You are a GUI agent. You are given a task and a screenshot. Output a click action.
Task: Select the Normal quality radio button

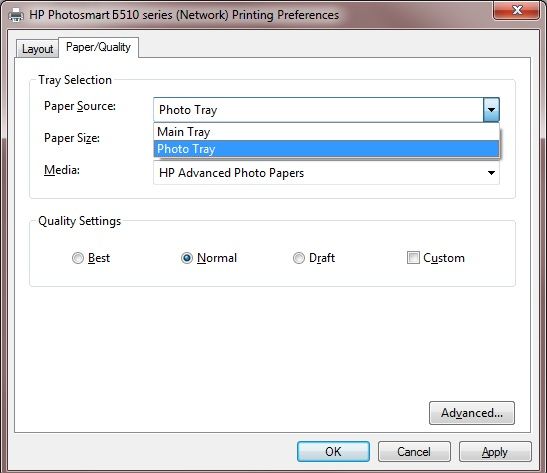[x=187, y=258]
